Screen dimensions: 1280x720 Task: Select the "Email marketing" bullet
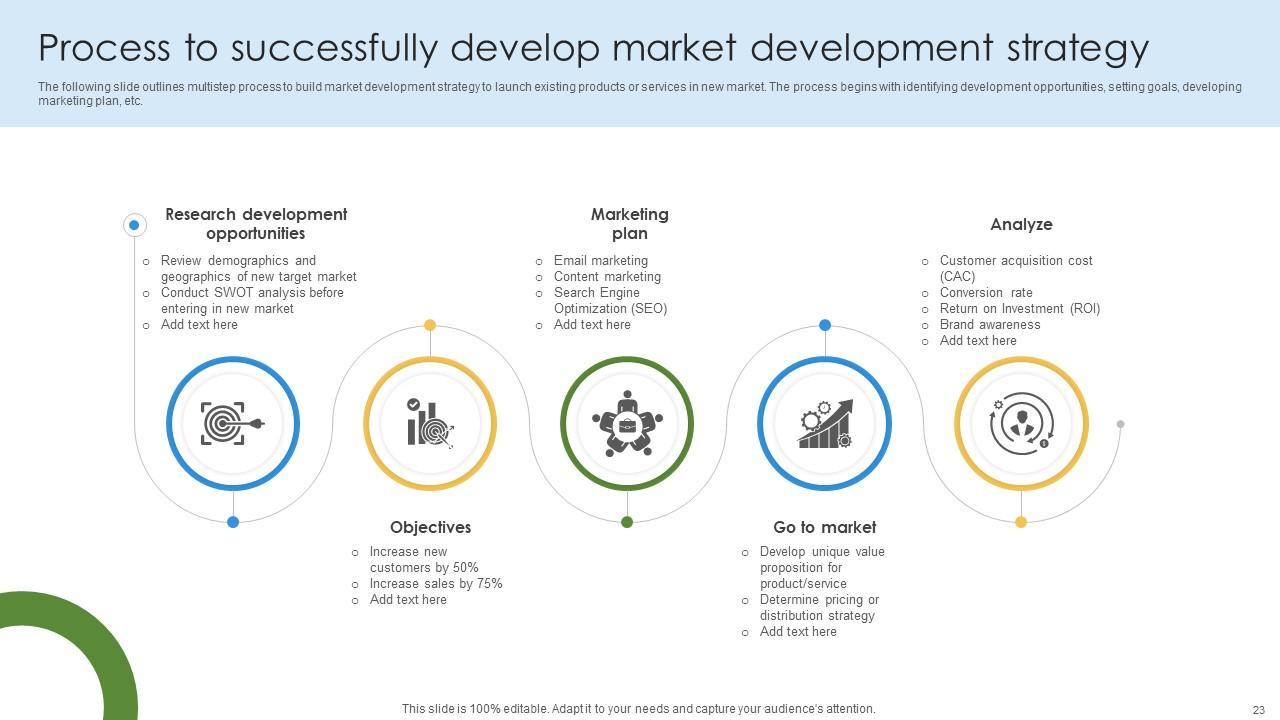click(x=601, y=260)
